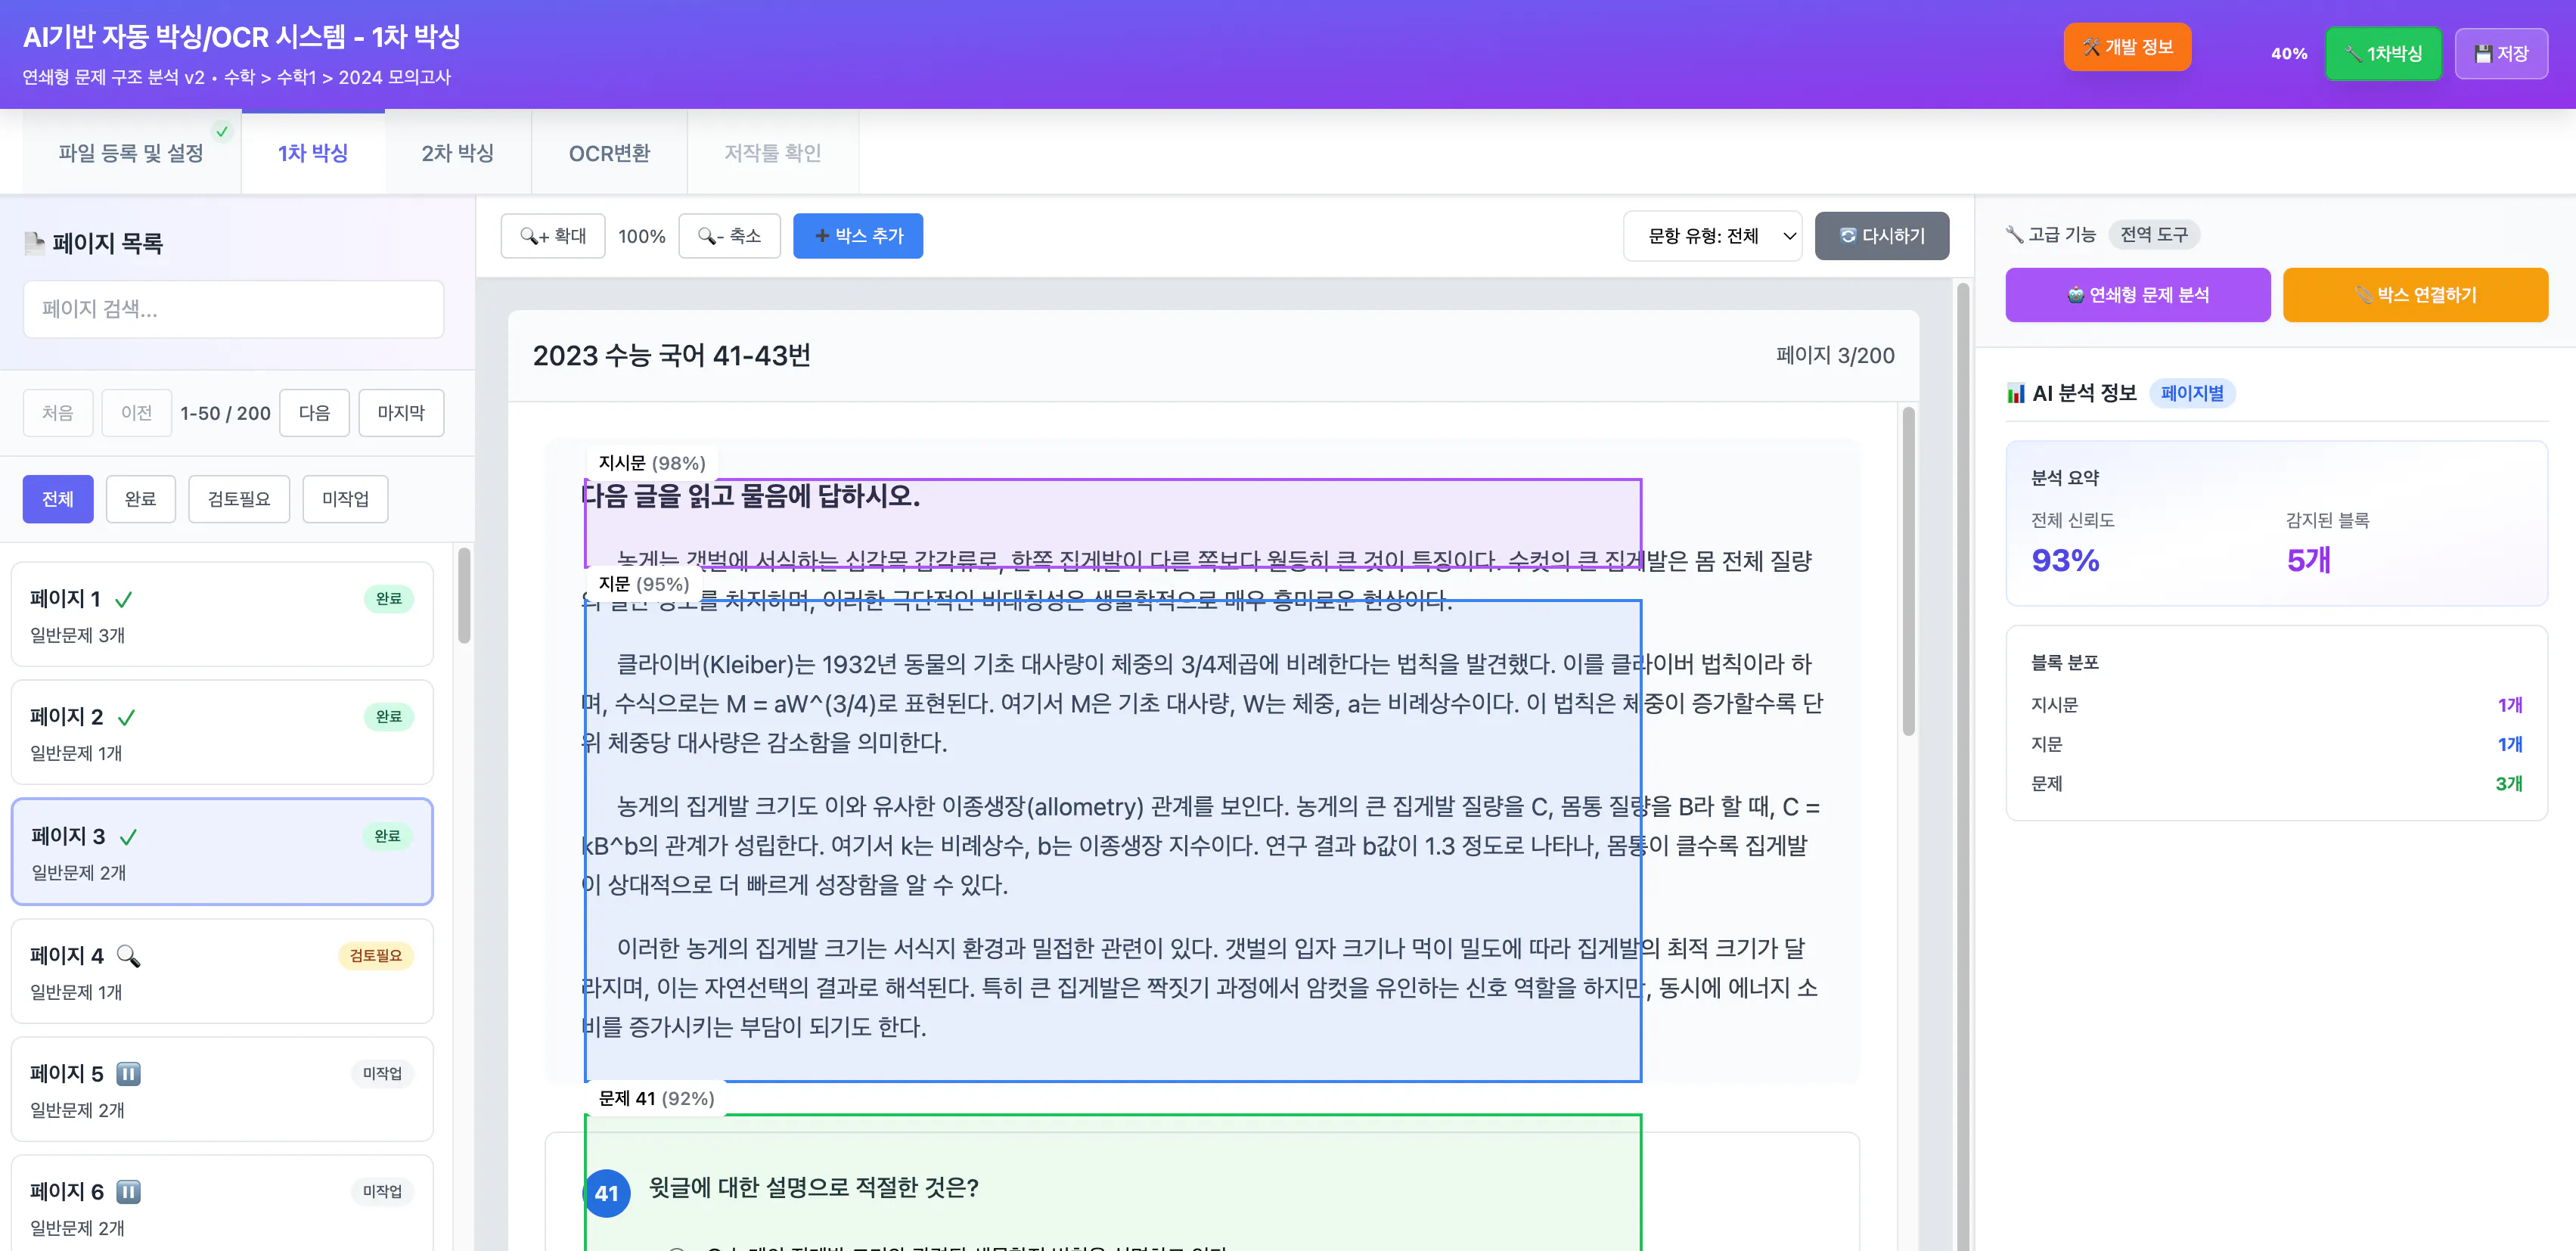The width and height of the screenshot is (2576, 1251).
Task: Add a box with 박스 추가
Action: click(x=858, y=236)
